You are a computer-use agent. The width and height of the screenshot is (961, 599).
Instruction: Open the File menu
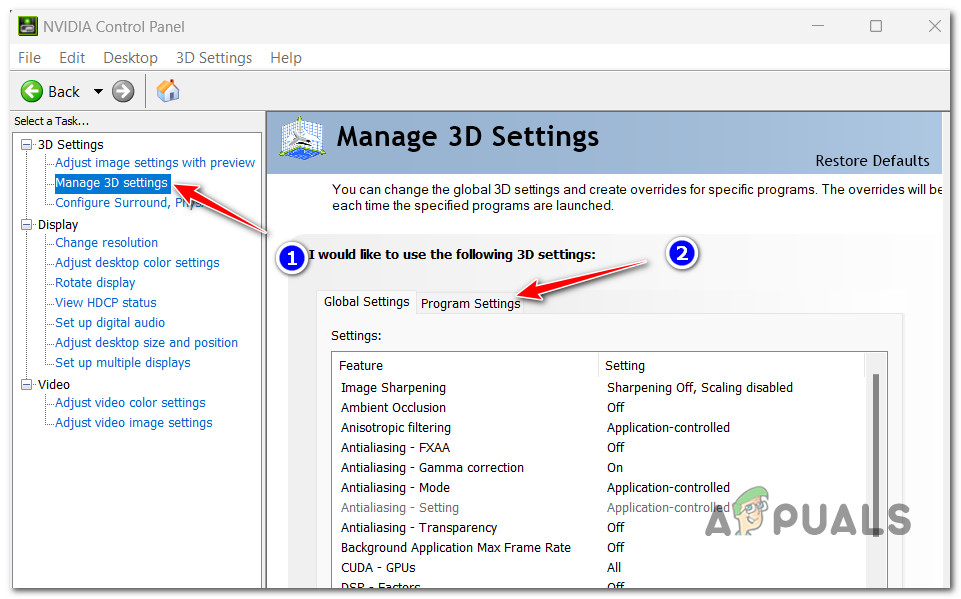point(29,58)
